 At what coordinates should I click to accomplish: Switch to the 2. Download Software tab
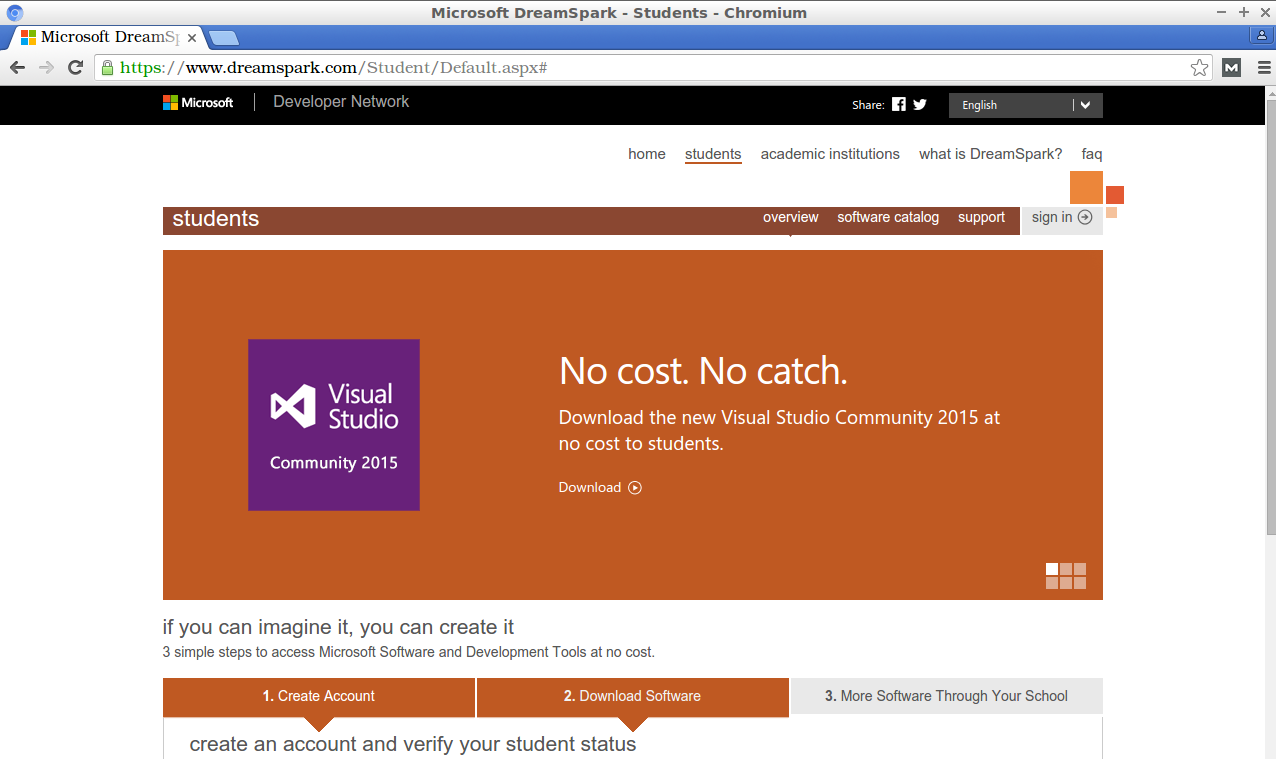[x=632, y=696]
